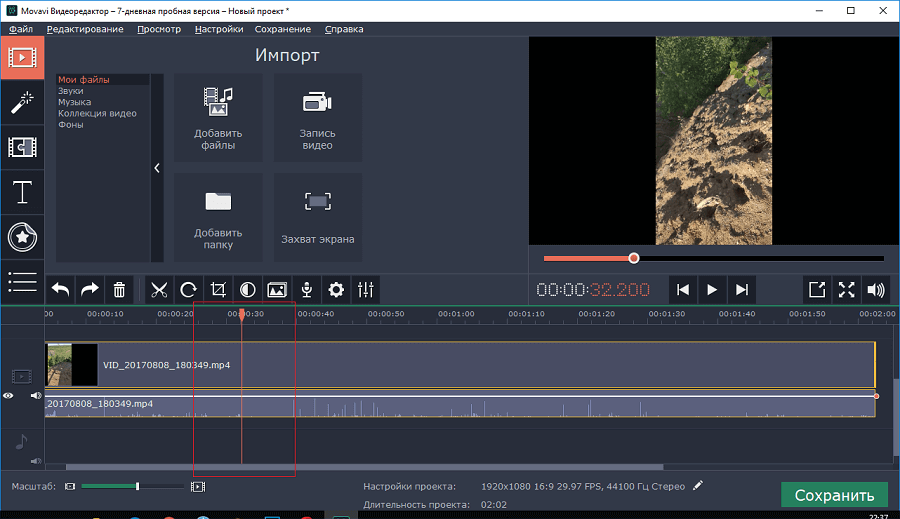The width and height of the screenshot is (900, 519).
Task: Open the Transitions tab in sidebar
Action: (22, 147)
